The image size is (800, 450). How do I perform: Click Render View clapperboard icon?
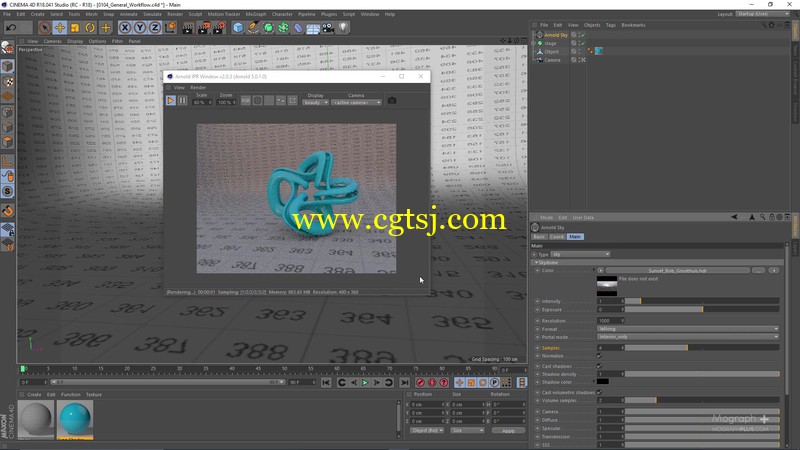[188, 28]
